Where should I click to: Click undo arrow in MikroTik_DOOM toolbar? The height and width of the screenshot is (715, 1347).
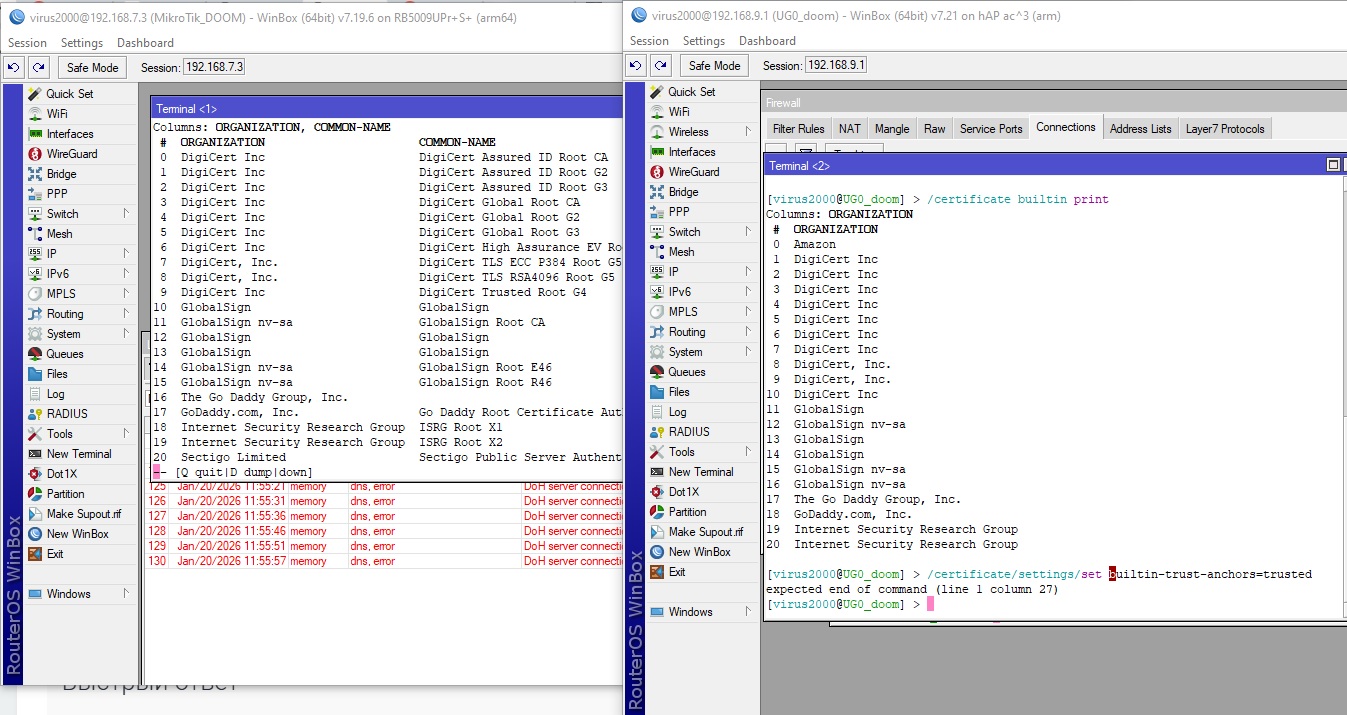coord(14,67)
